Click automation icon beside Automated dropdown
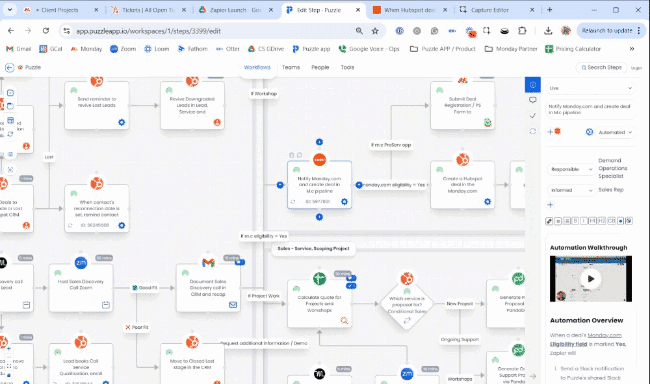 tap(589, 132)
